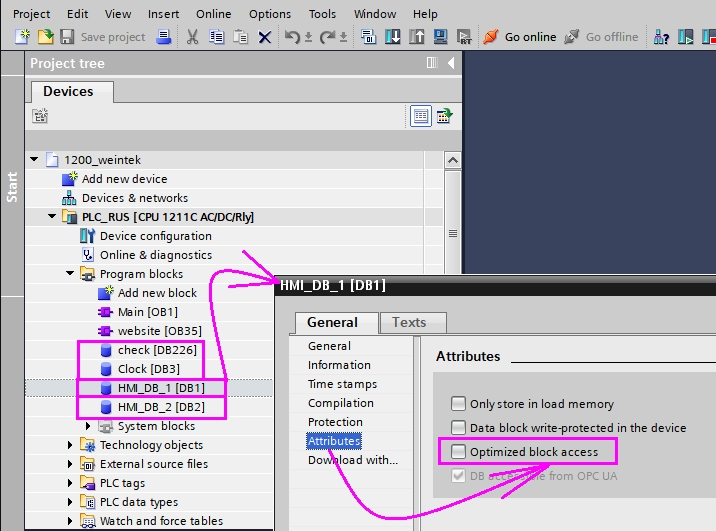Viewport: 716px width, 531px height.
Task: Click the Go online icon
Action: pyautogui.click(x=490, y=37)
